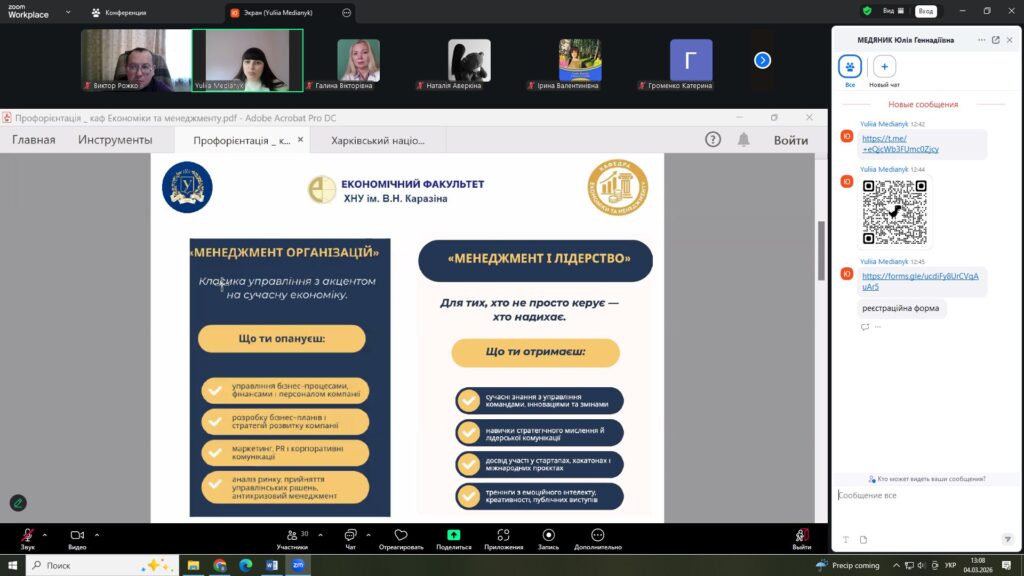
Task: Open the Zoom Workplace dropdown arrow
Action: (68, 12)
